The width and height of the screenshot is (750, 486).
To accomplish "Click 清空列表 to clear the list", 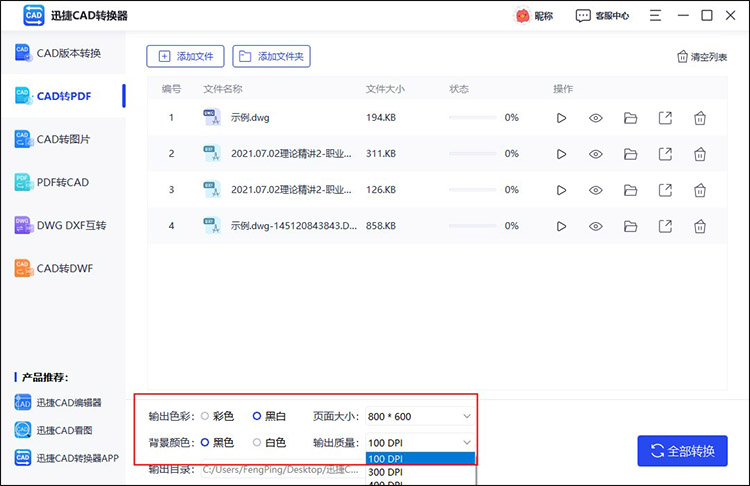I will pyautogui.click(x=702, y=57).
